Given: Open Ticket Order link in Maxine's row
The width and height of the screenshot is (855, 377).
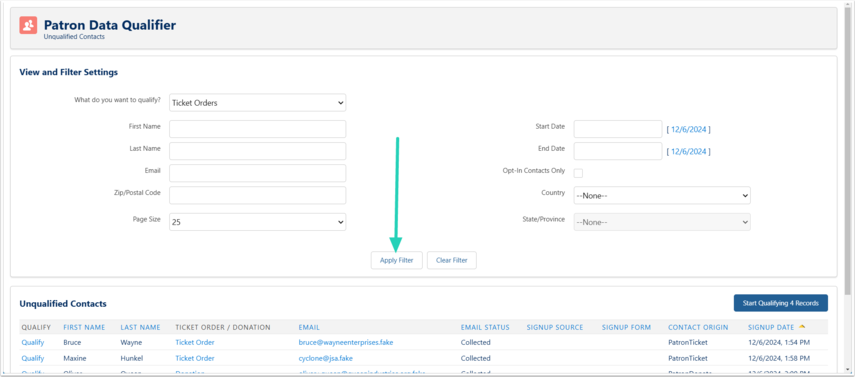Looking at the screenshot, I should pos(195,358).
